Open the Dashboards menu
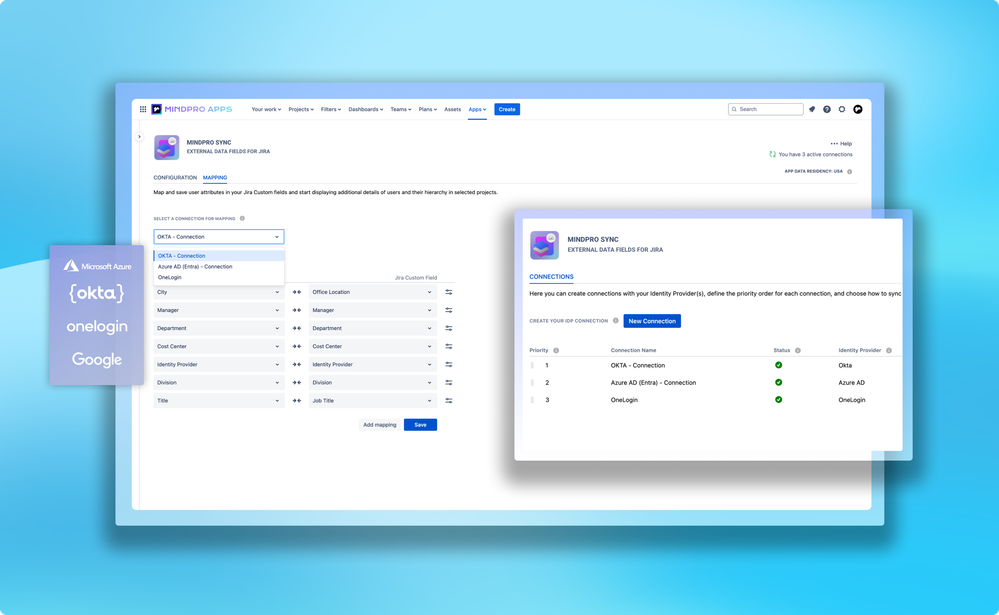999x615 pixels. click(x=366, y=109)
